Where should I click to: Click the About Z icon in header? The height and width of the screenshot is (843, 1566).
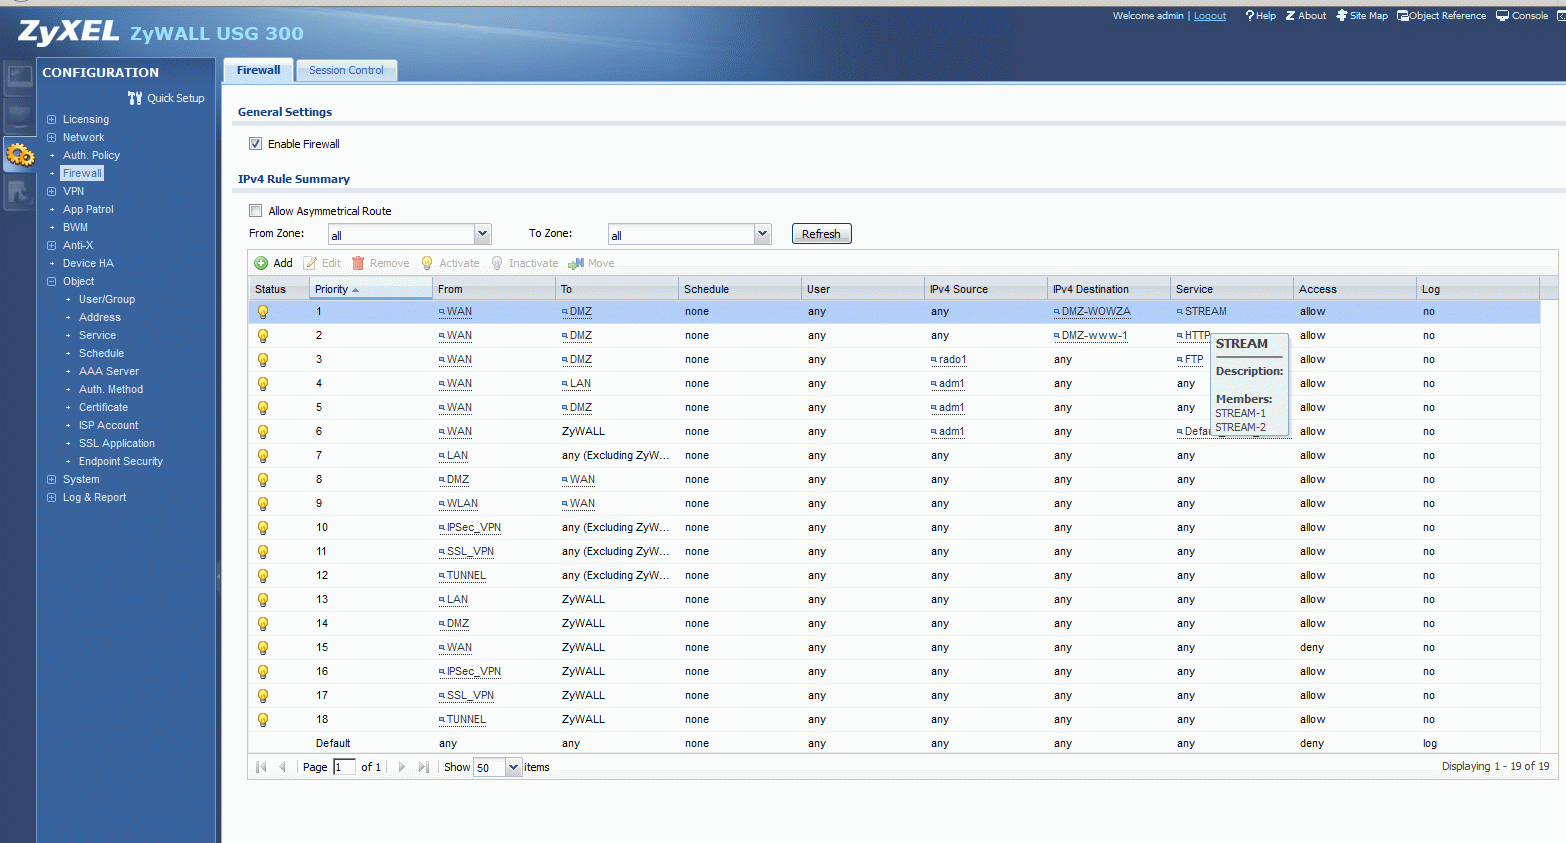coord(1290,15)
